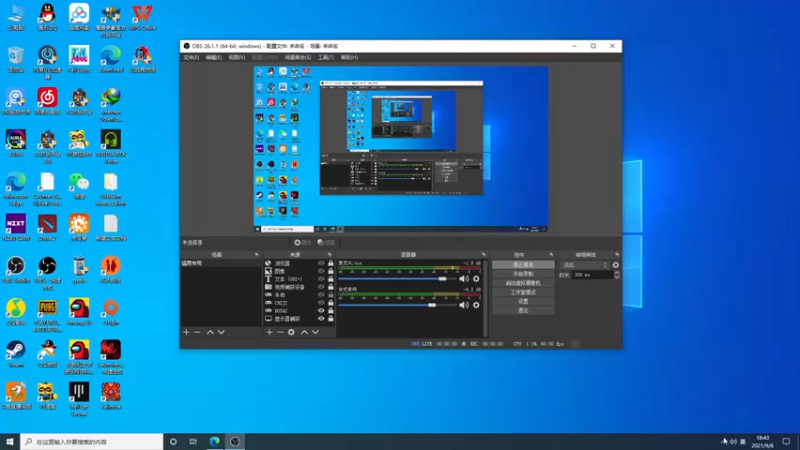Toggle the lock on the 浏览器 source
Image resolution: width=800 pixels, height=450 pixels.
pyautogui.click(x=331, y=263)
